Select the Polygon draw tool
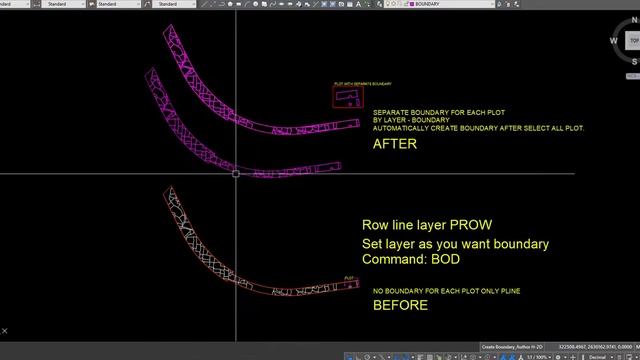 pos(230,4)
